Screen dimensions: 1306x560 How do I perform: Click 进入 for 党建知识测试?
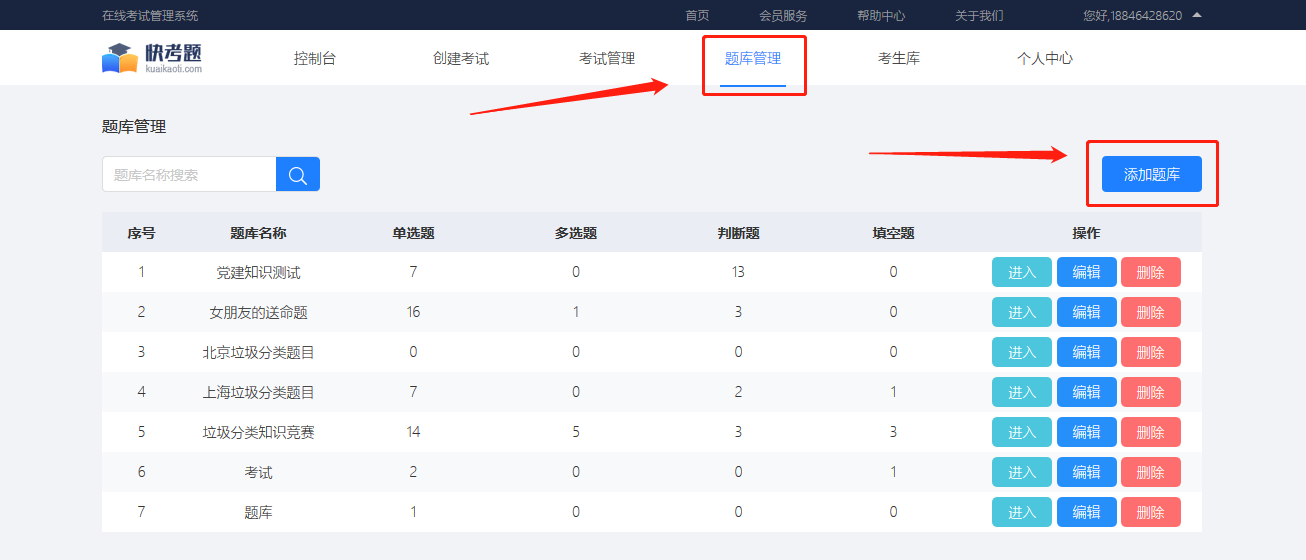point(1022,272)
